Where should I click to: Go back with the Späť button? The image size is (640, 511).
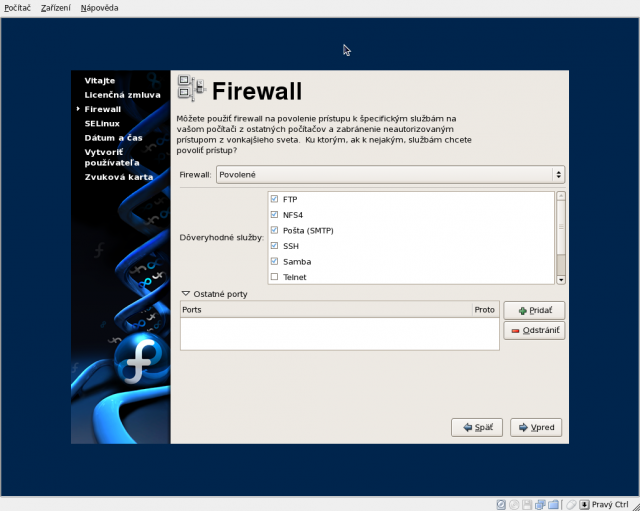[x=477, y=427]
